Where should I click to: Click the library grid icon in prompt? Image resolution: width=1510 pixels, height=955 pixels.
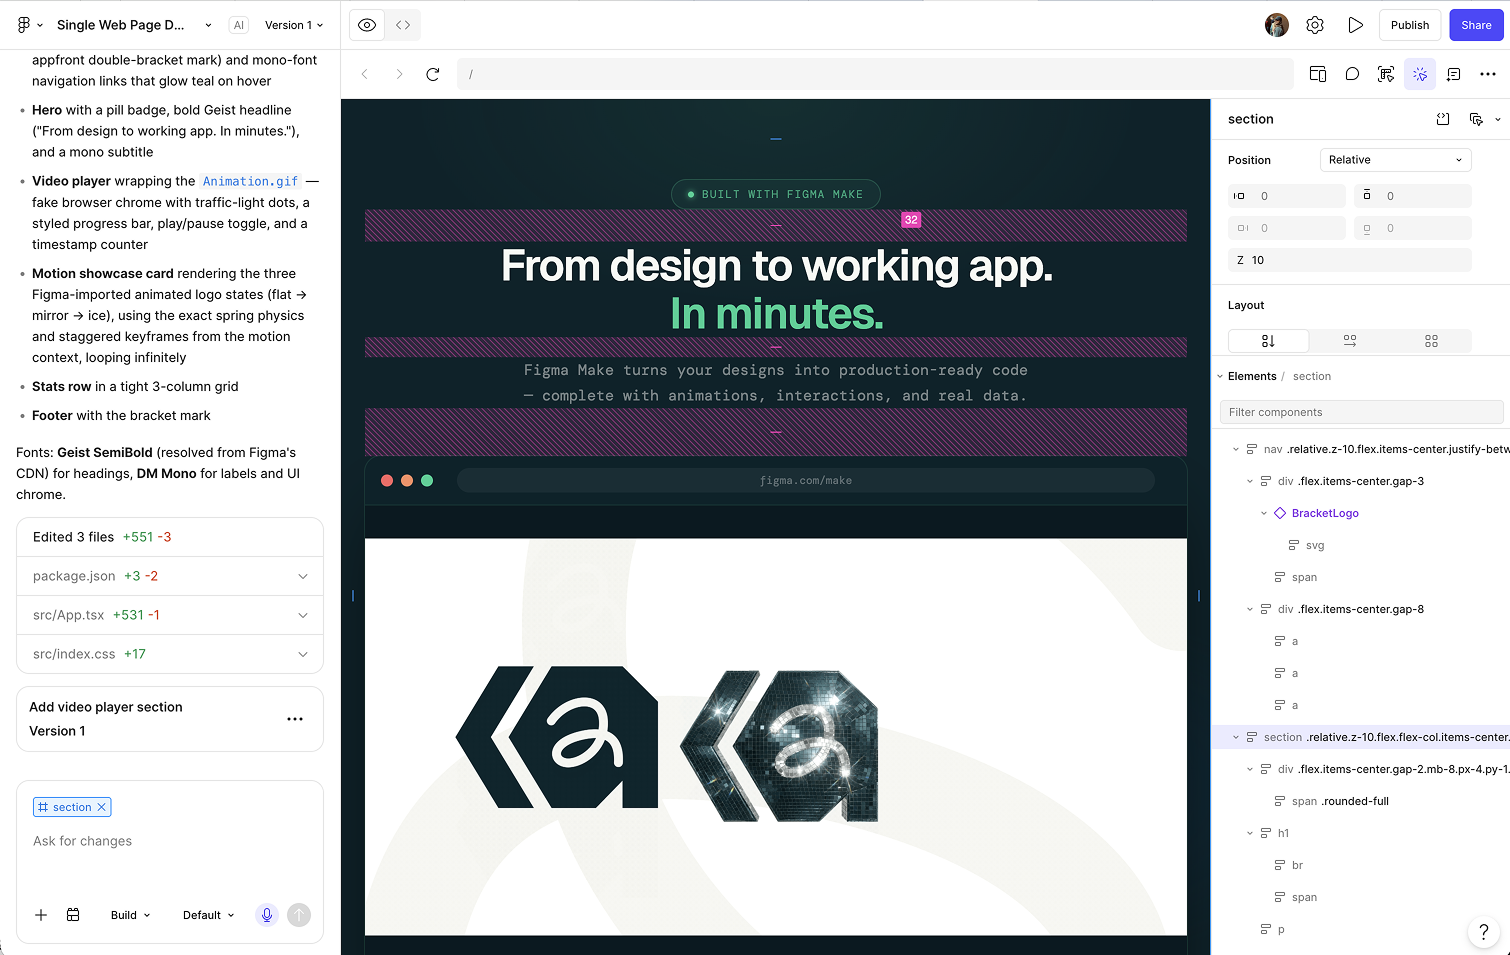(x=73, y=915)
